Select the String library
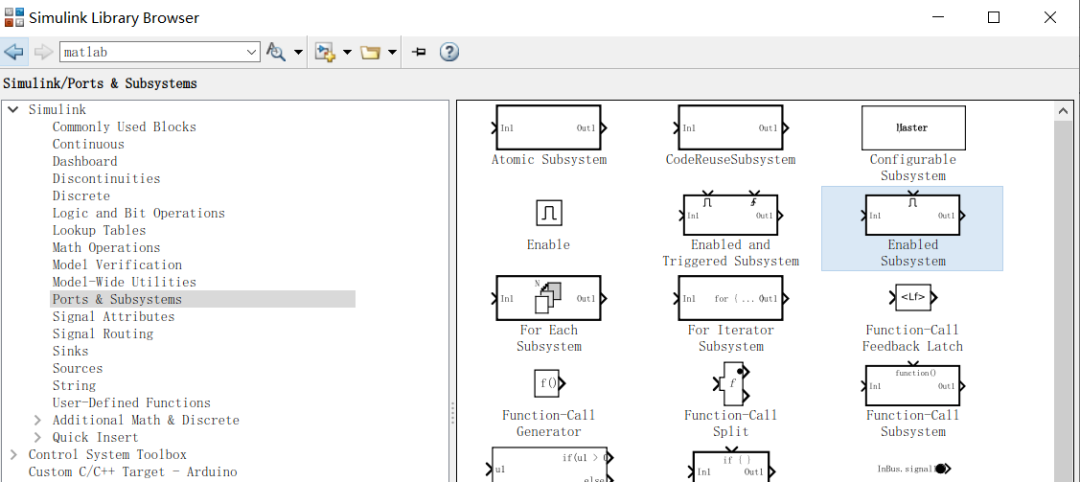 tap(74, 385)
